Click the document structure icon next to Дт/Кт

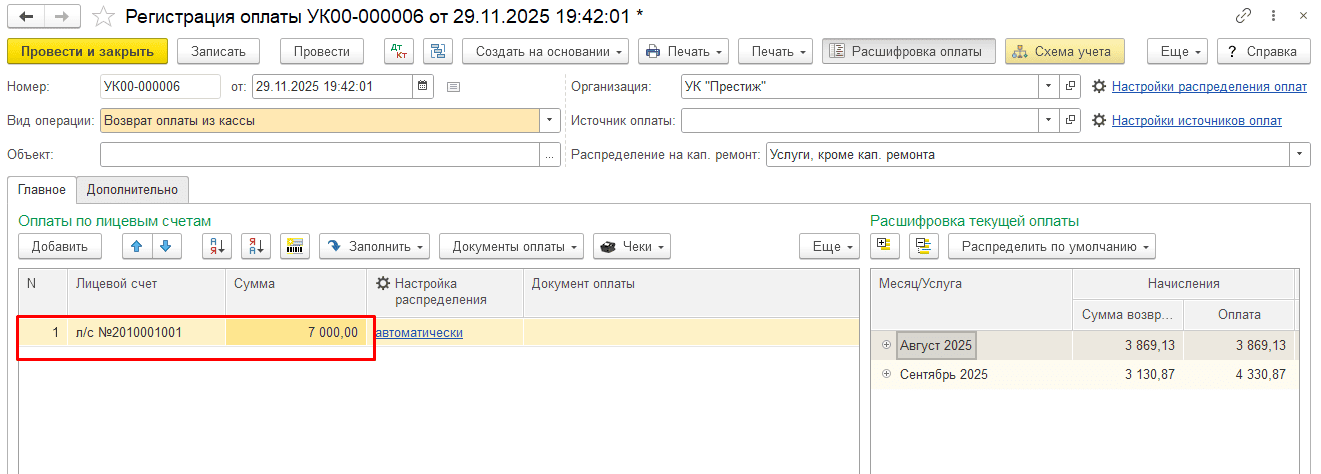[x=438, y=52]
